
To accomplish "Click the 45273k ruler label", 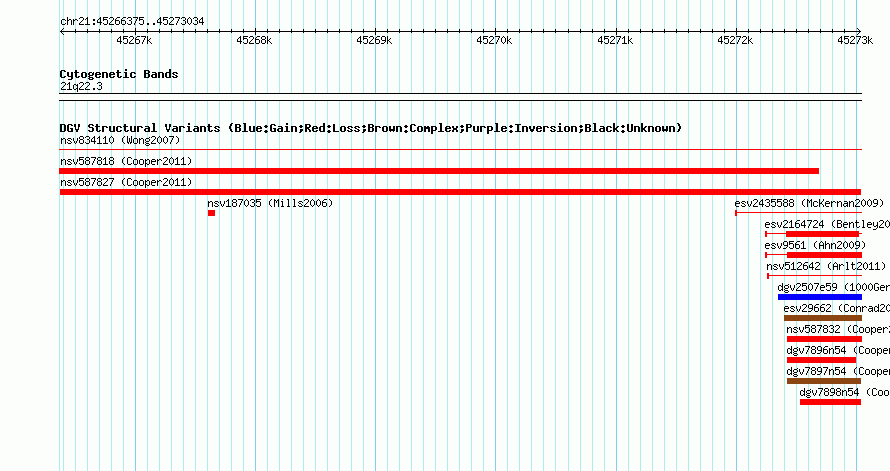I will pyautogui.click(x=855, y=40).
